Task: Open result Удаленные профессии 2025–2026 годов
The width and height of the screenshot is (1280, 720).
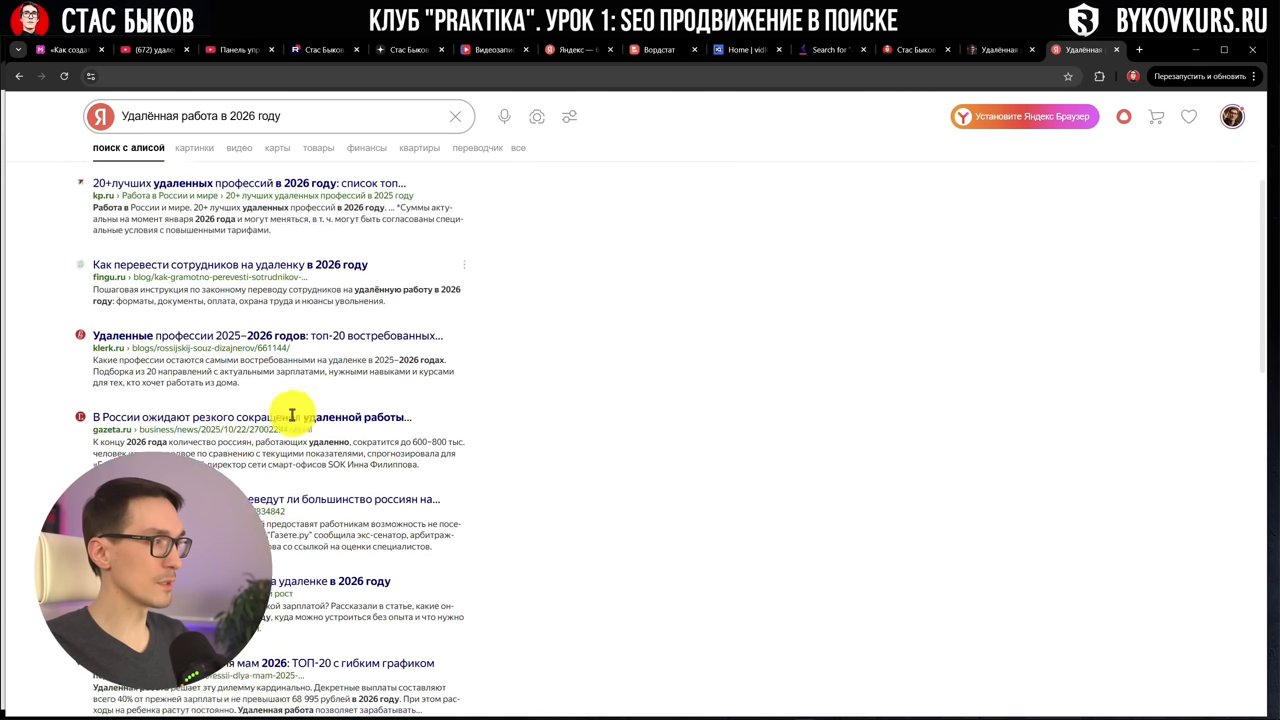Action: click(267, 336)
